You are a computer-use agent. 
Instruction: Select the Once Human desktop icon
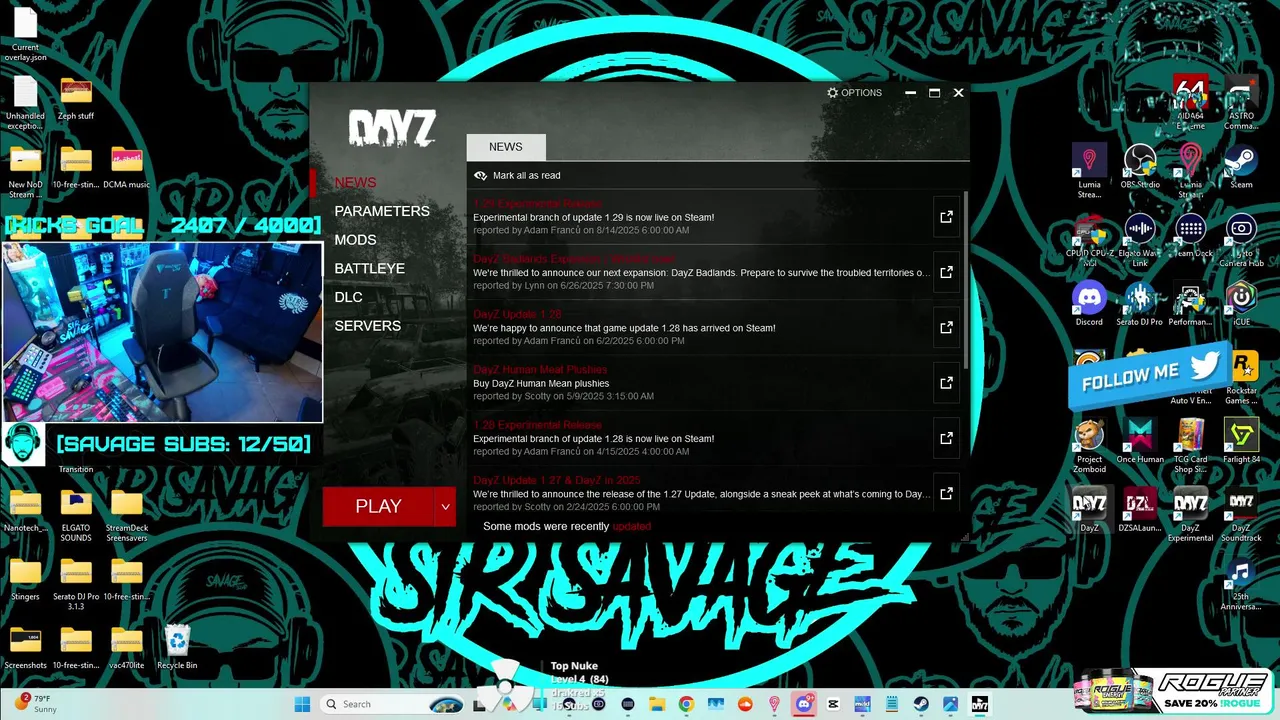[x=1140, y=441]
